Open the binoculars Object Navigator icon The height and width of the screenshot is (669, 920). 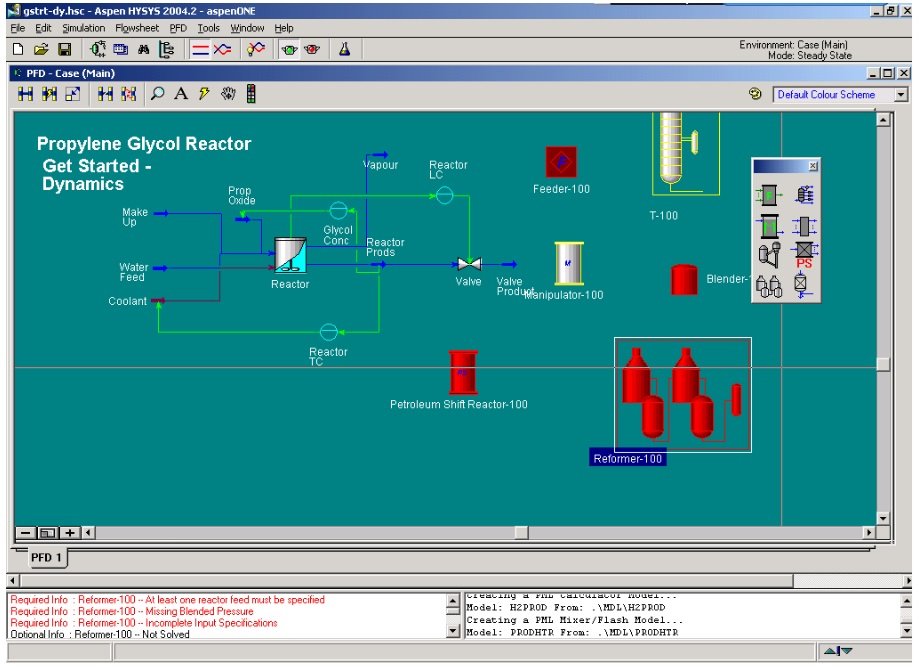(144, 49)
